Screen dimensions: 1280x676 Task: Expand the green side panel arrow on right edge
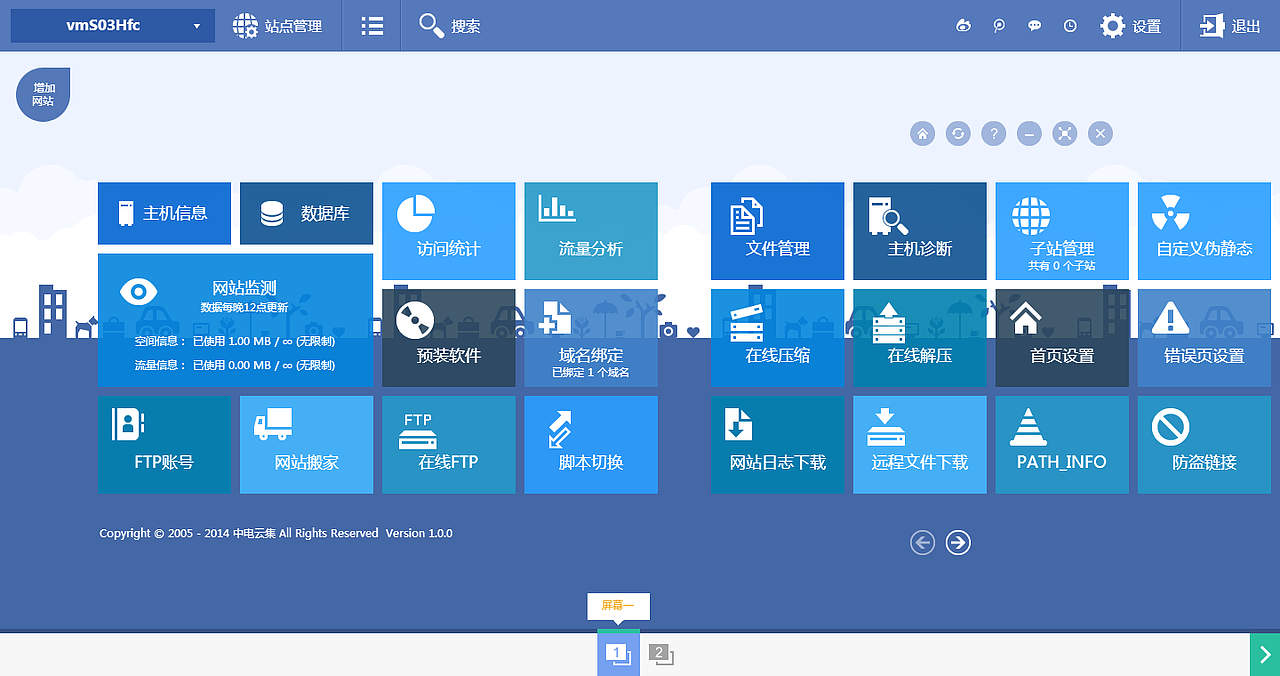coord(1266,654)
